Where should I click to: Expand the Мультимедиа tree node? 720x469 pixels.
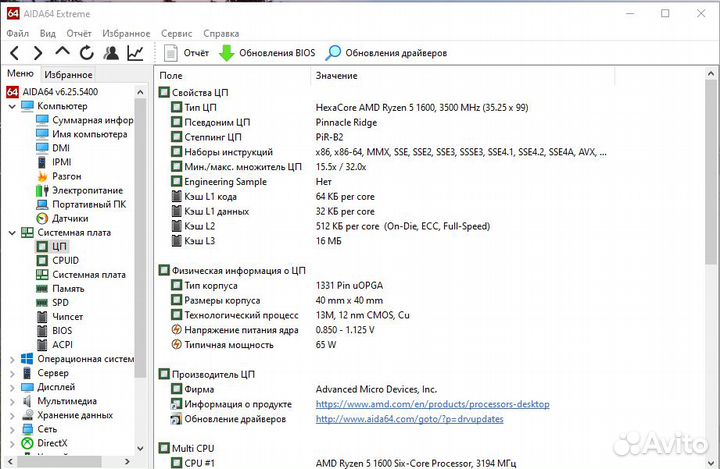(x=12, y=401)
